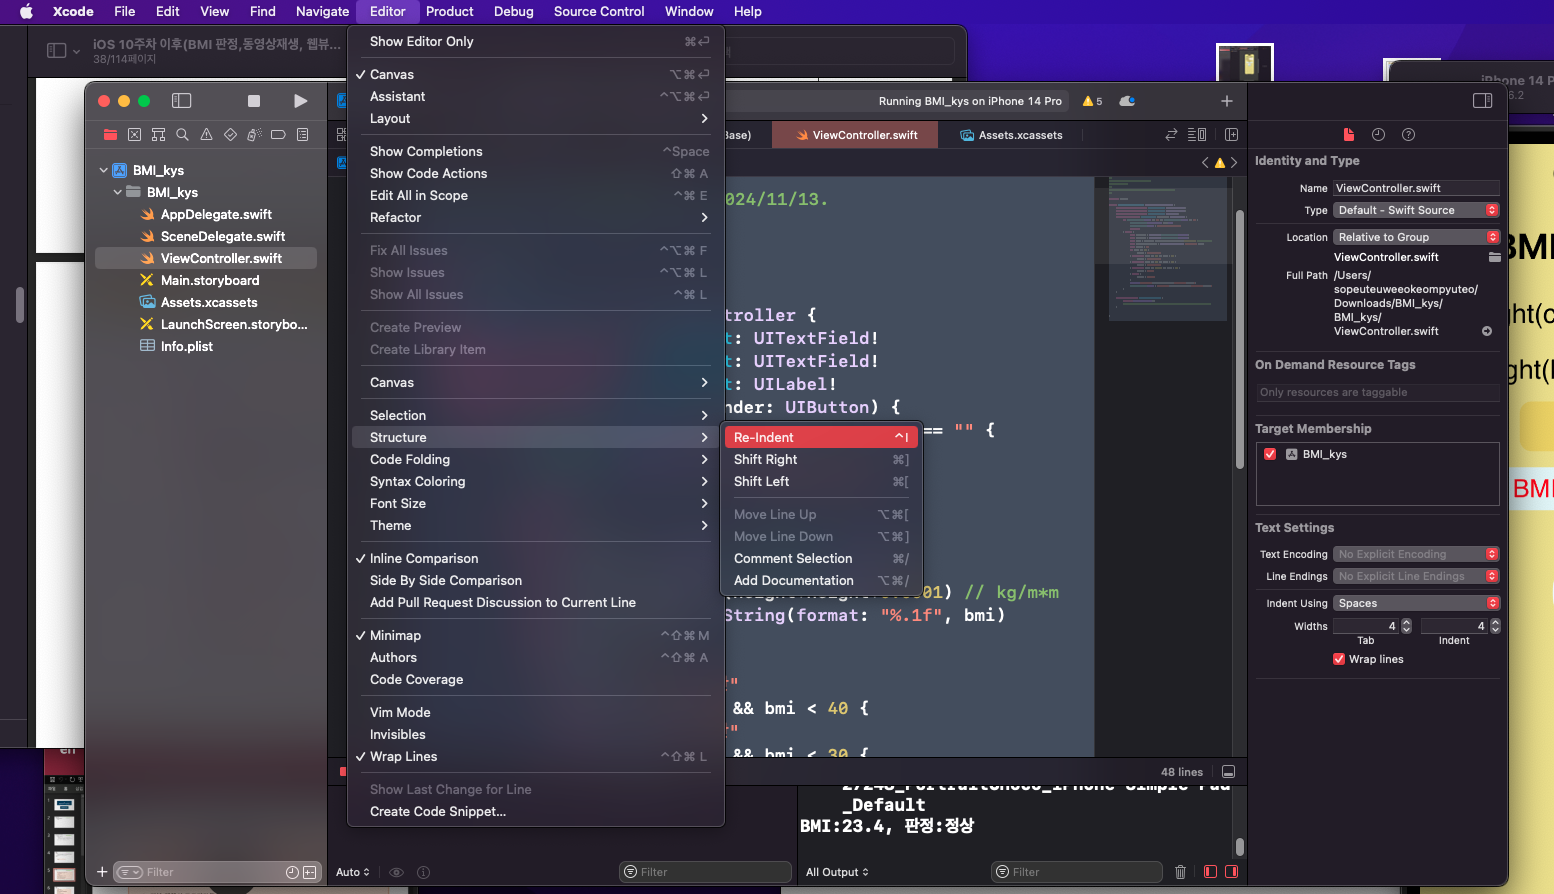Stop the running BMI_kys app
The height and width of the screenshot is (894, 1554).
254,101
